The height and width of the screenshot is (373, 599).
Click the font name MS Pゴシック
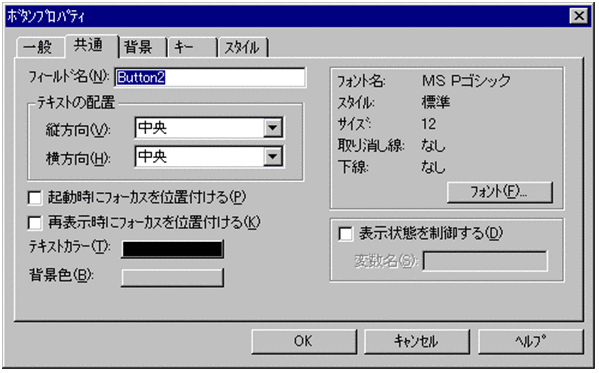point(466,80)
